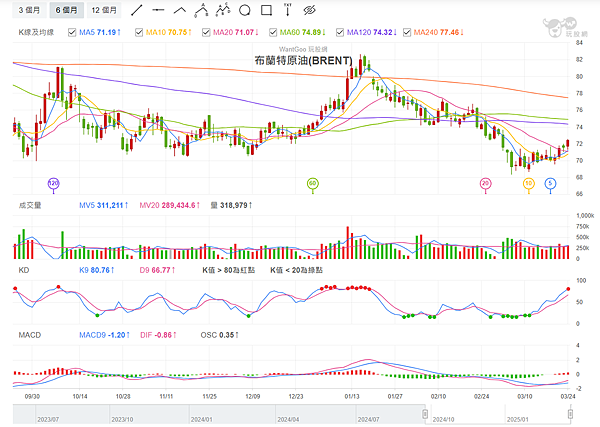Click the MA60 74.89 label

point(303,33)
